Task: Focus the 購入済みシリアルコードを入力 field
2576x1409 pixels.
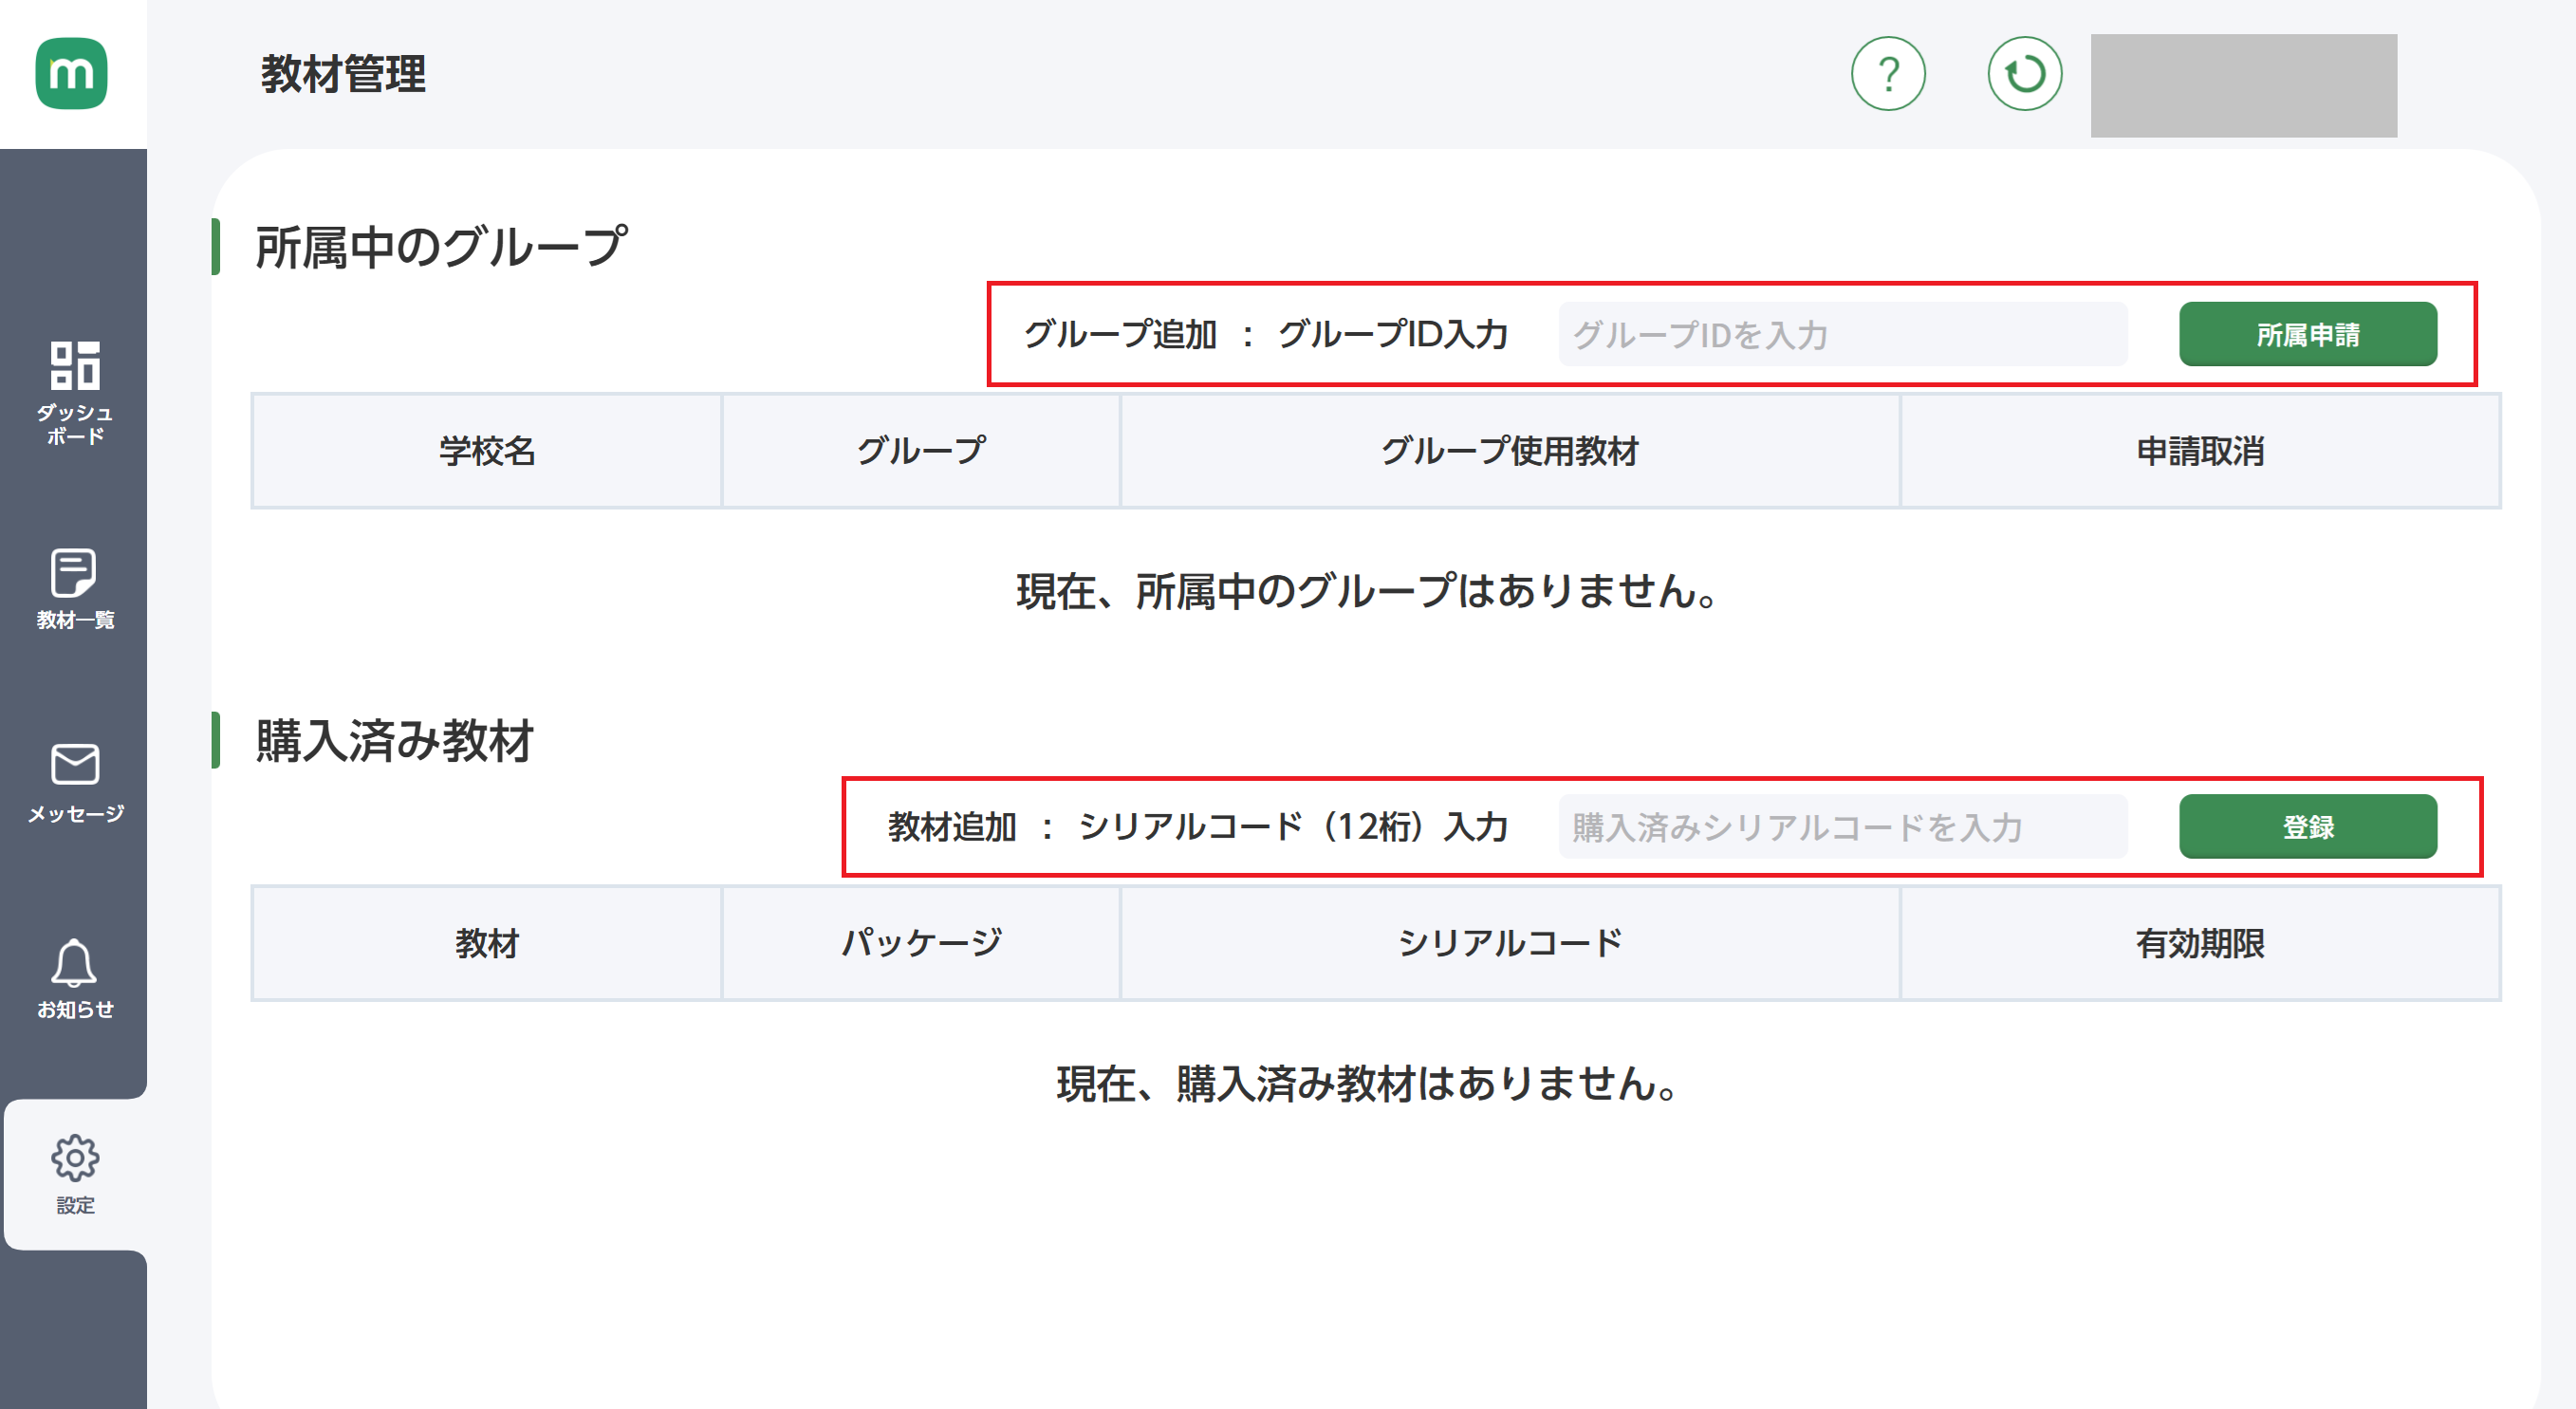Action: (x=1842, y=827)
